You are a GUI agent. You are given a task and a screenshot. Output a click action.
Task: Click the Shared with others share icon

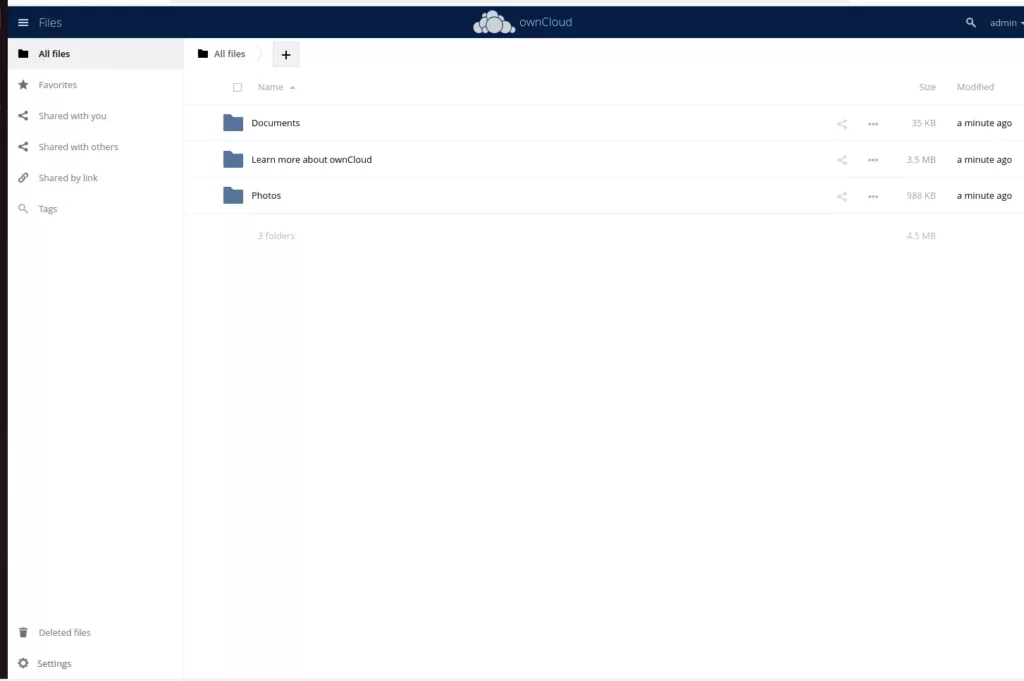click(24, 147)
